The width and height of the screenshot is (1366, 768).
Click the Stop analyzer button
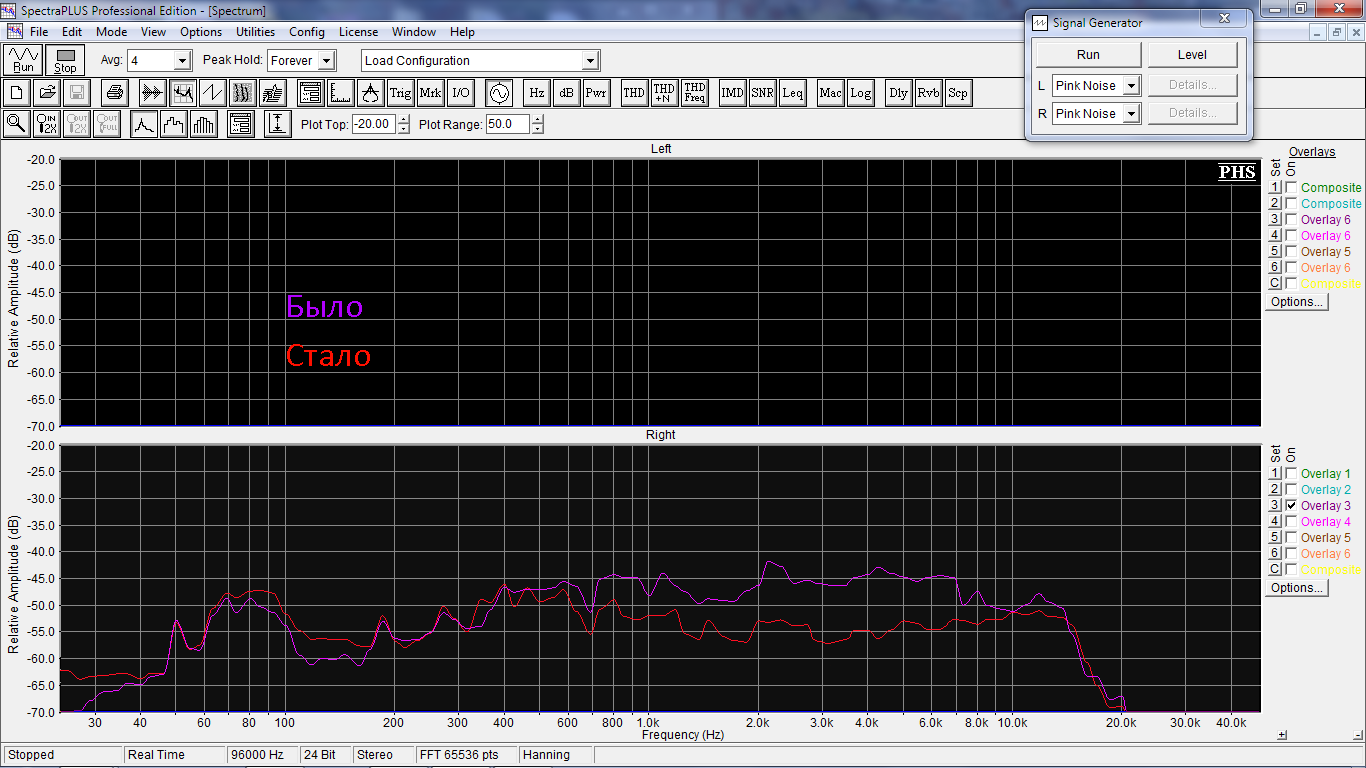tap(65, 60)
